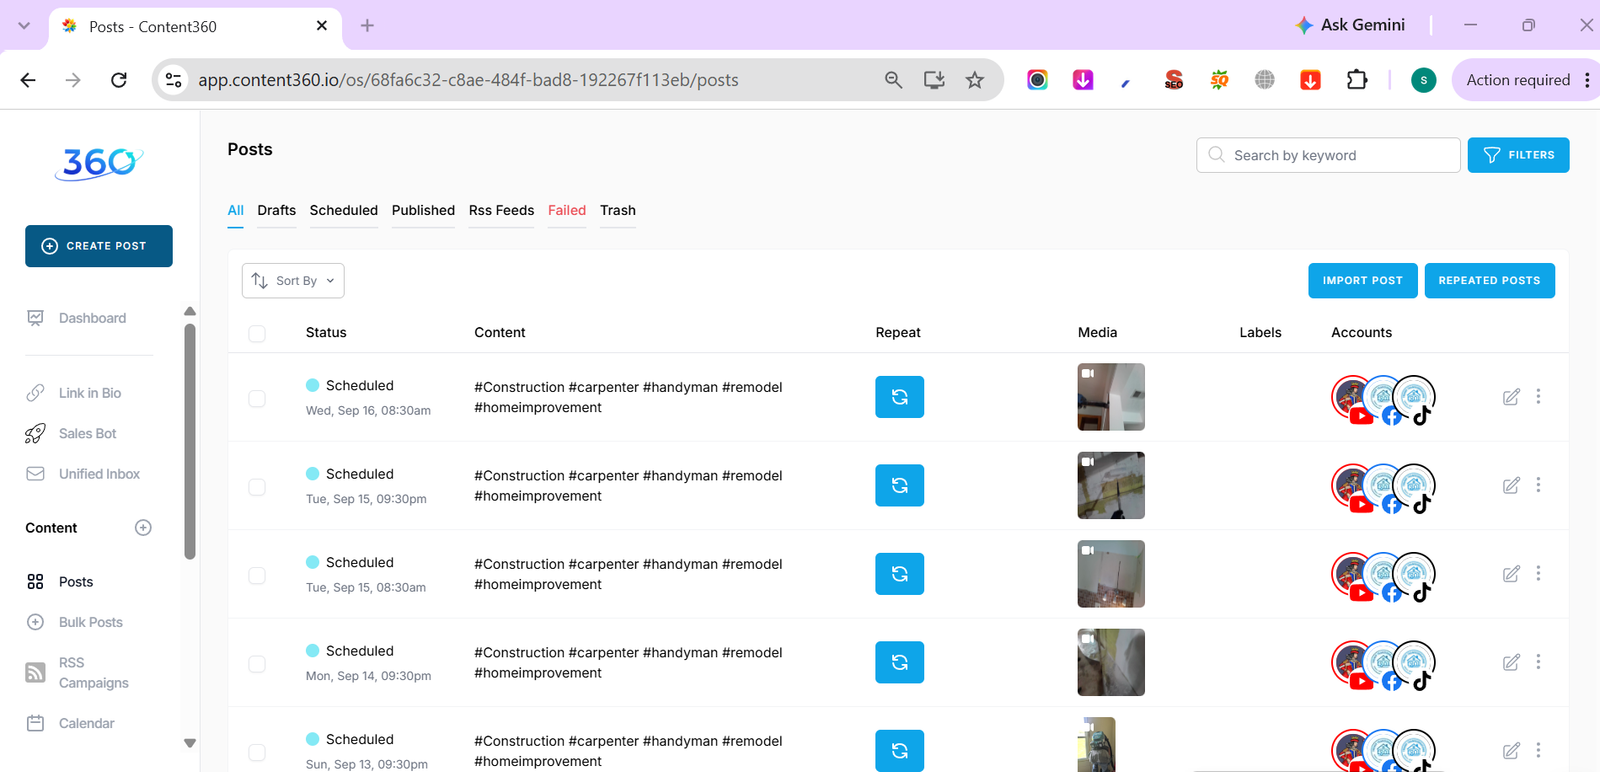Open media thumbnail of Sep 16 08:30am post
This screenshot has height=772, width=1600.
pyautogui.click(x=1111, y=397)
